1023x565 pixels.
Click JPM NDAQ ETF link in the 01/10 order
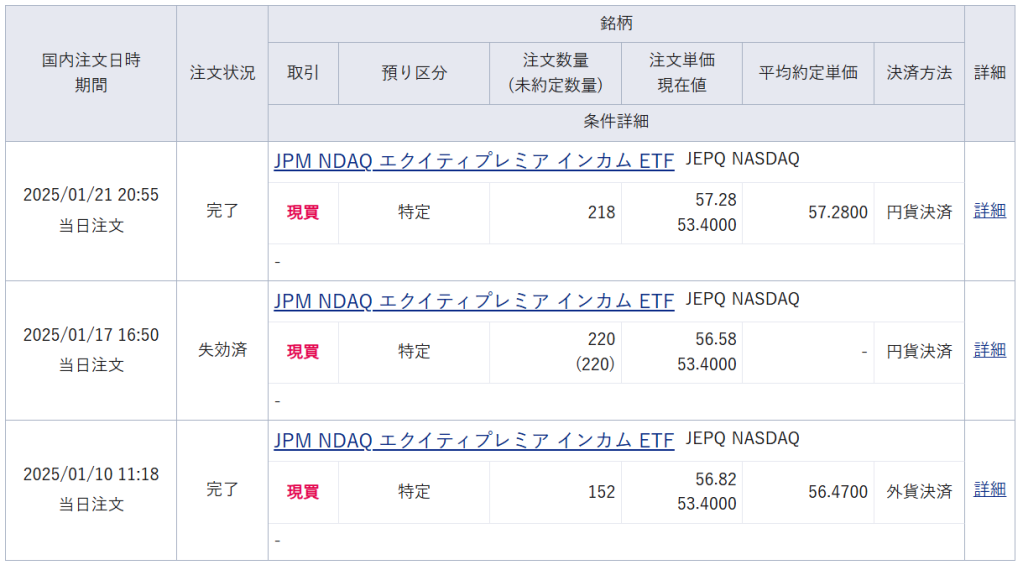pos(474,440)
